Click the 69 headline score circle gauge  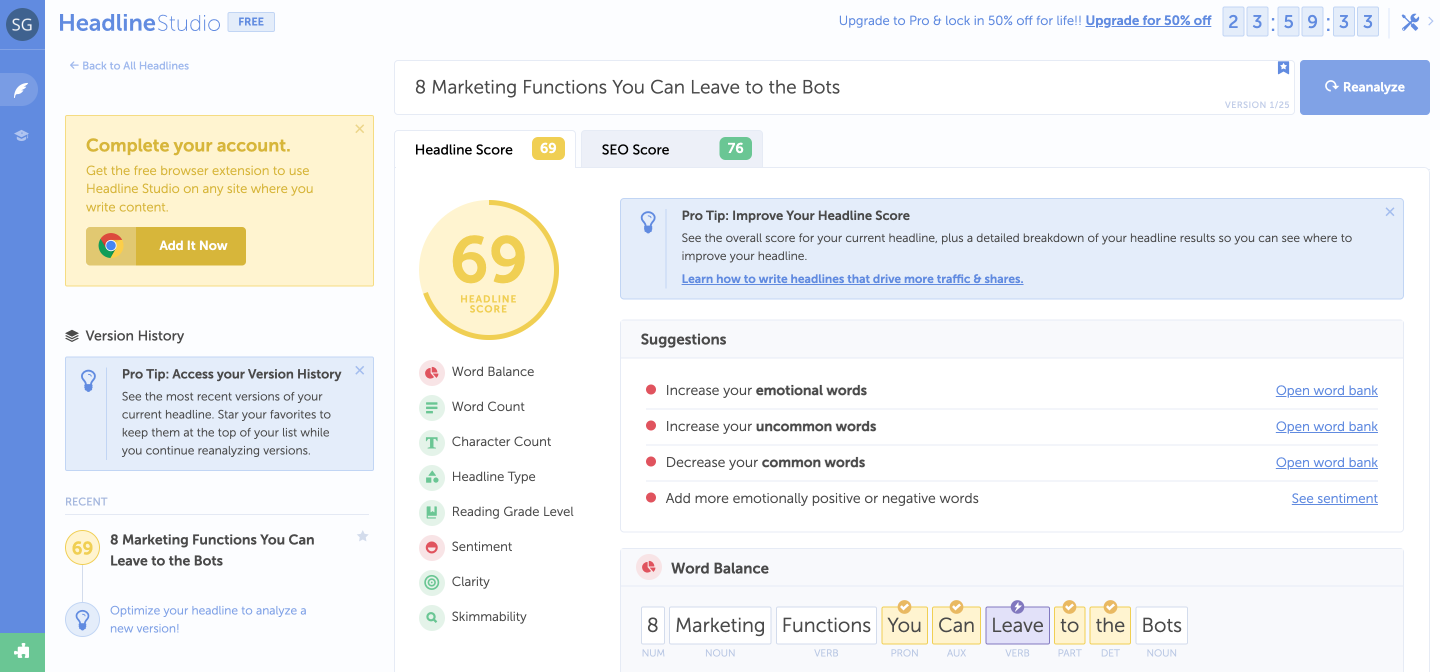pyautogui.click(x=488, y=270)
